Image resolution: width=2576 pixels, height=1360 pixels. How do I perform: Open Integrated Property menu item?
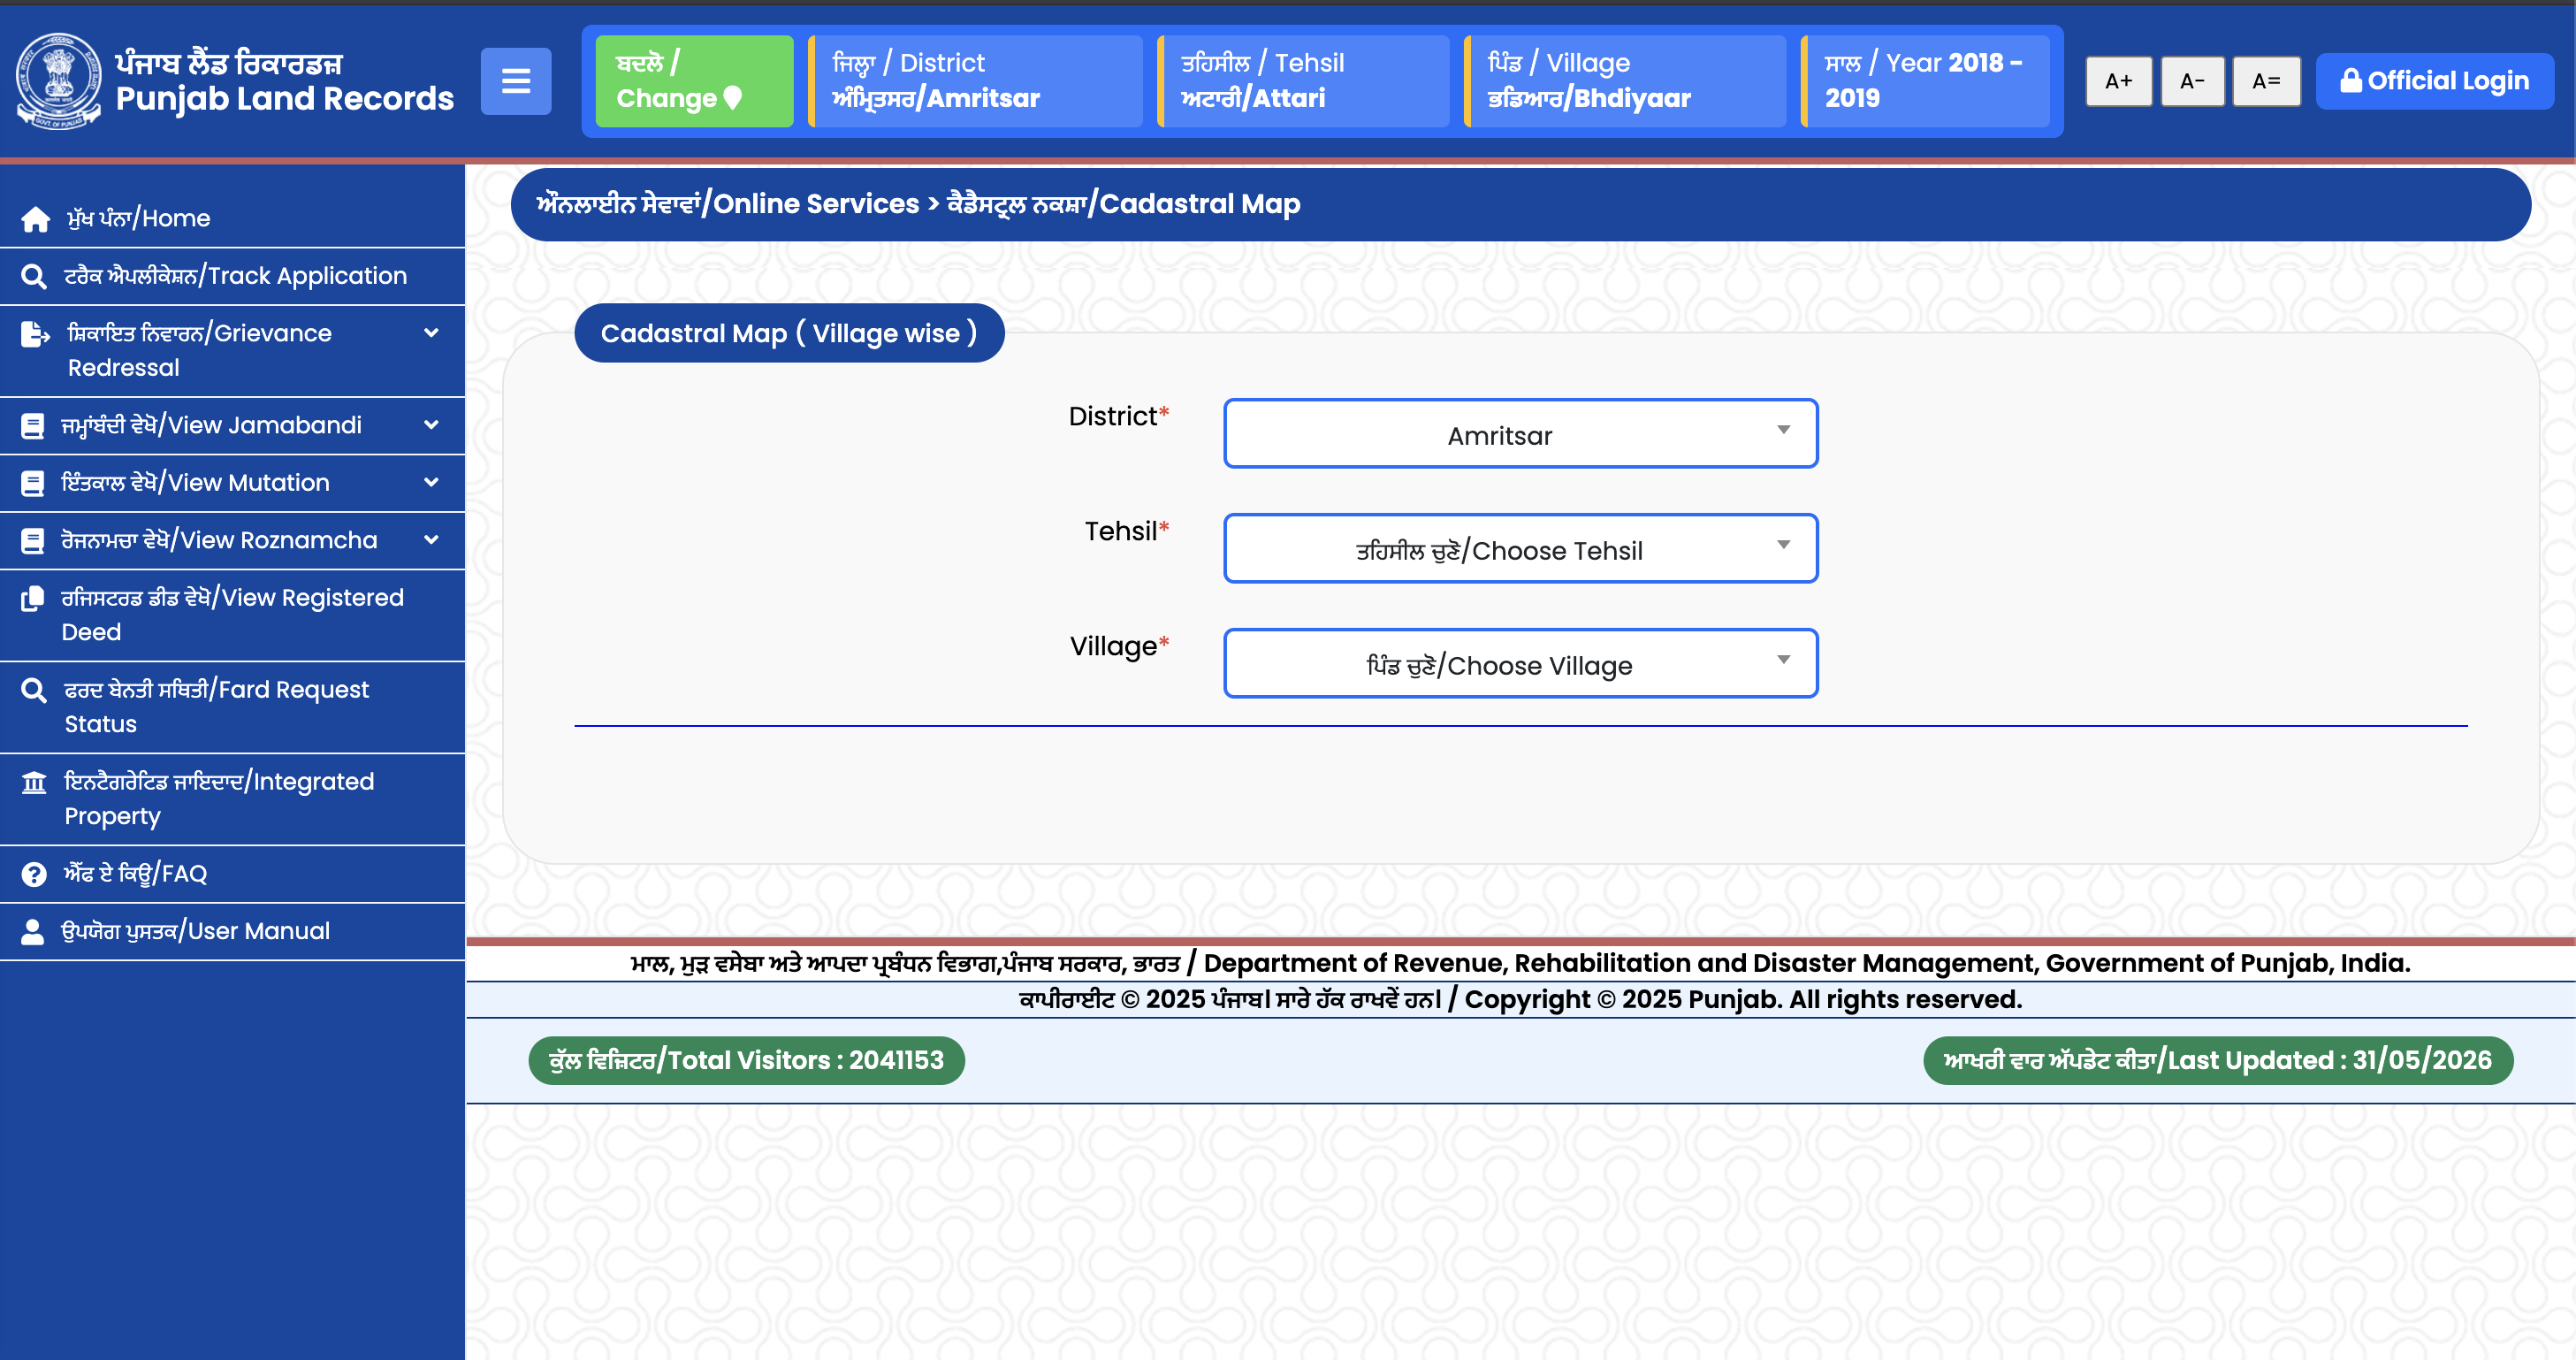[232, 799]
